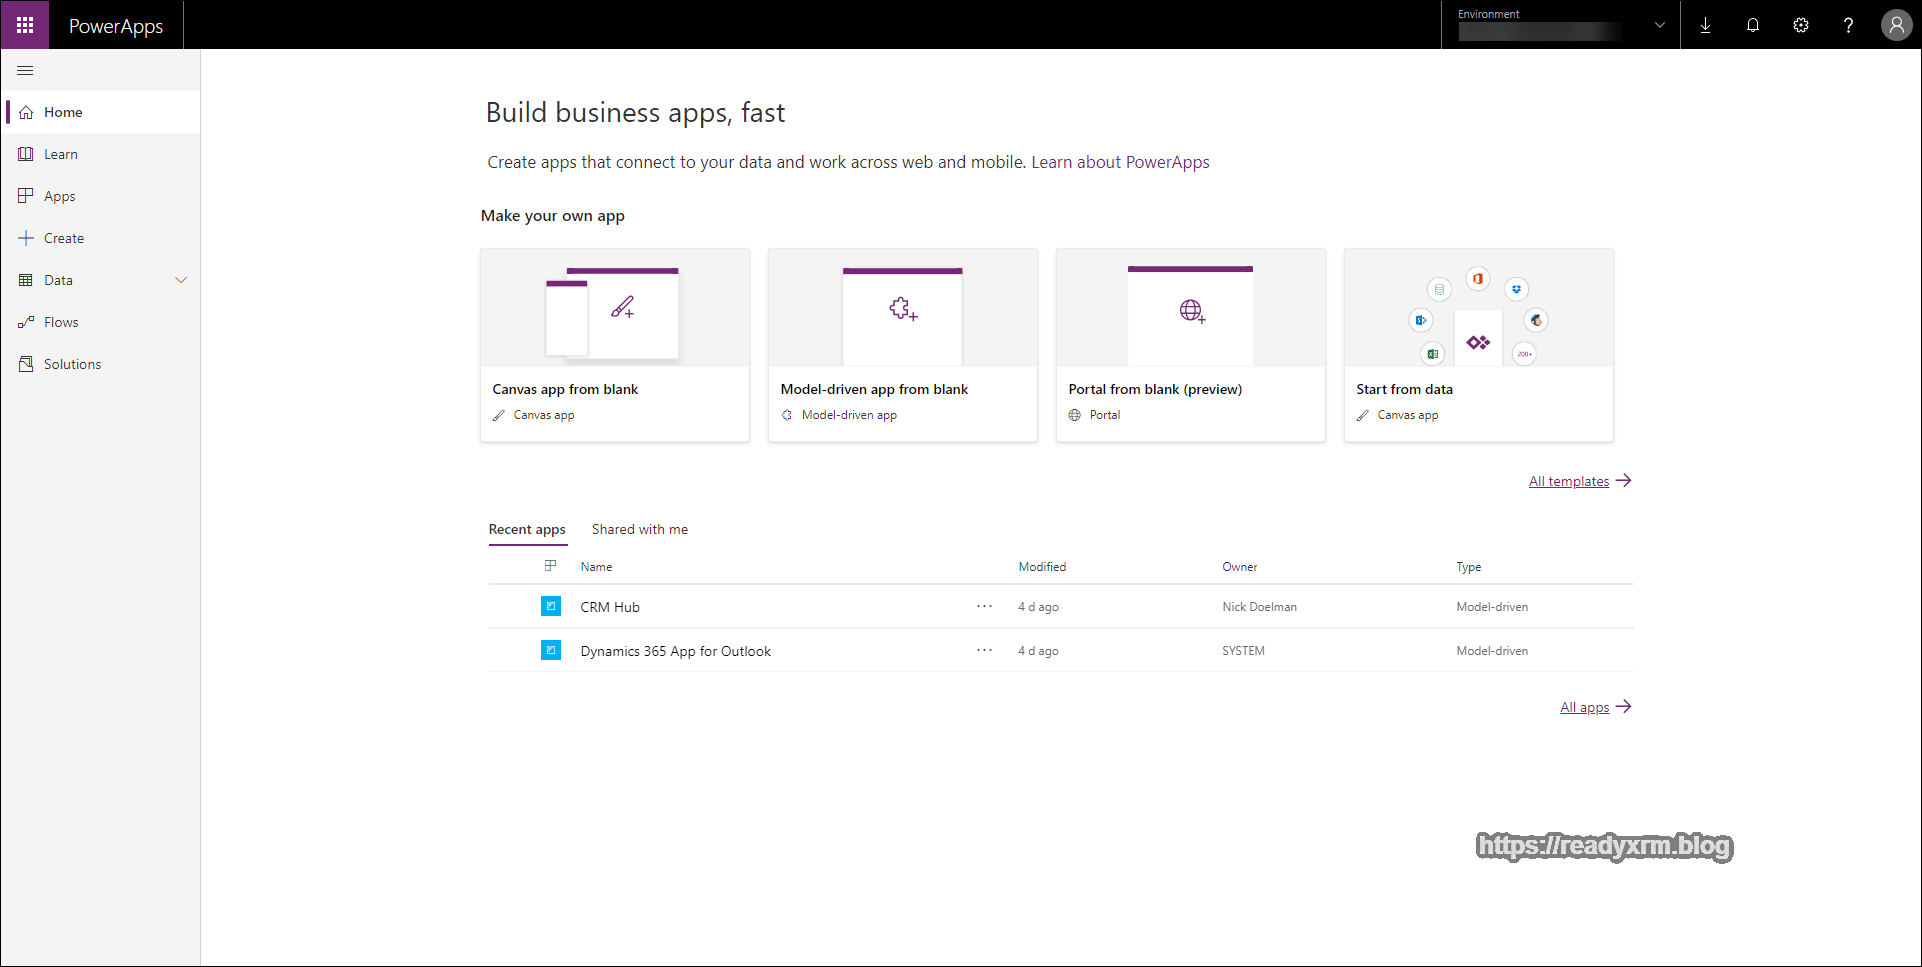Open the notifications bell
This screenshot has width=1922, height=967.
(1753, 25)
